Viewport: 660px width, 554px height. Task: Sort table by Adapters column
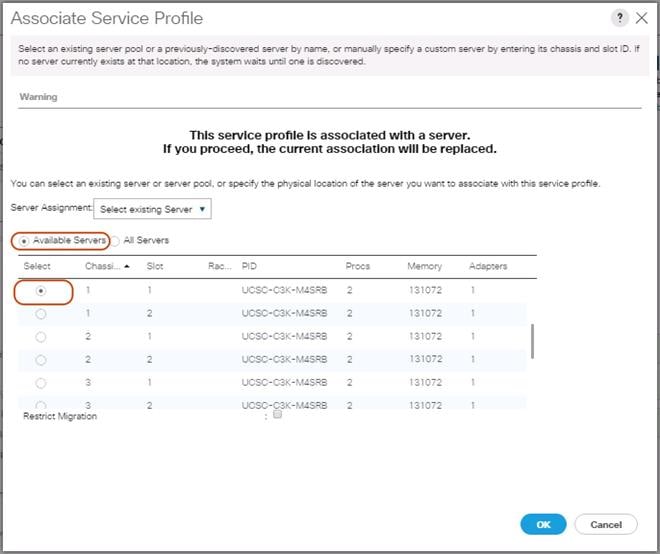pyautogui.click(x=487, y=267)
